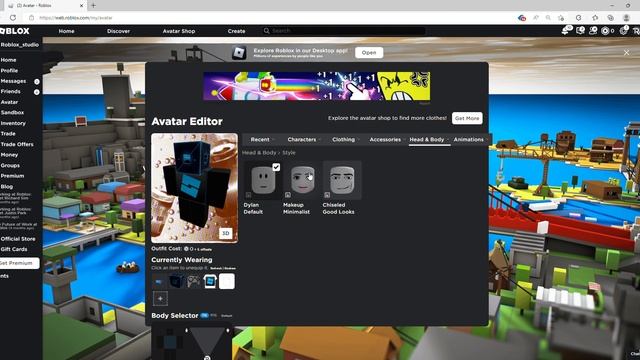Screen dimensions: 640x360
Task: Click the plus tile under Currently Wearing
Action: [160, 298]
